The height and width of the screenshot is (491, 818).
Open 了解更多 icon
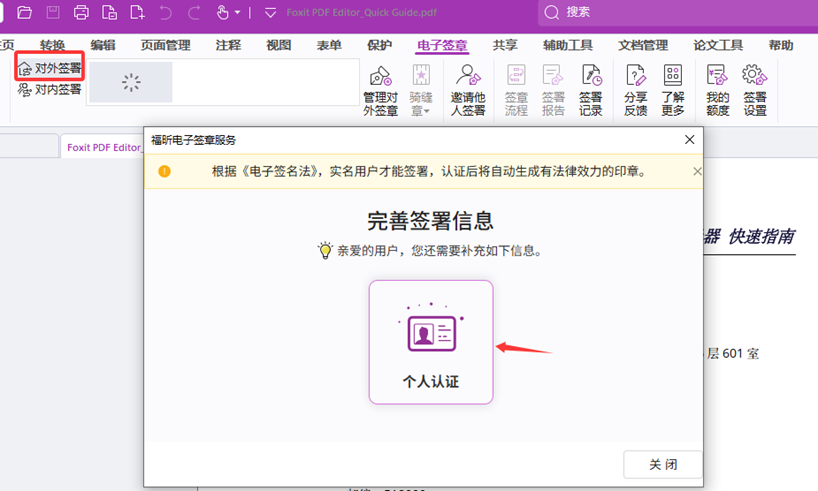673,90
